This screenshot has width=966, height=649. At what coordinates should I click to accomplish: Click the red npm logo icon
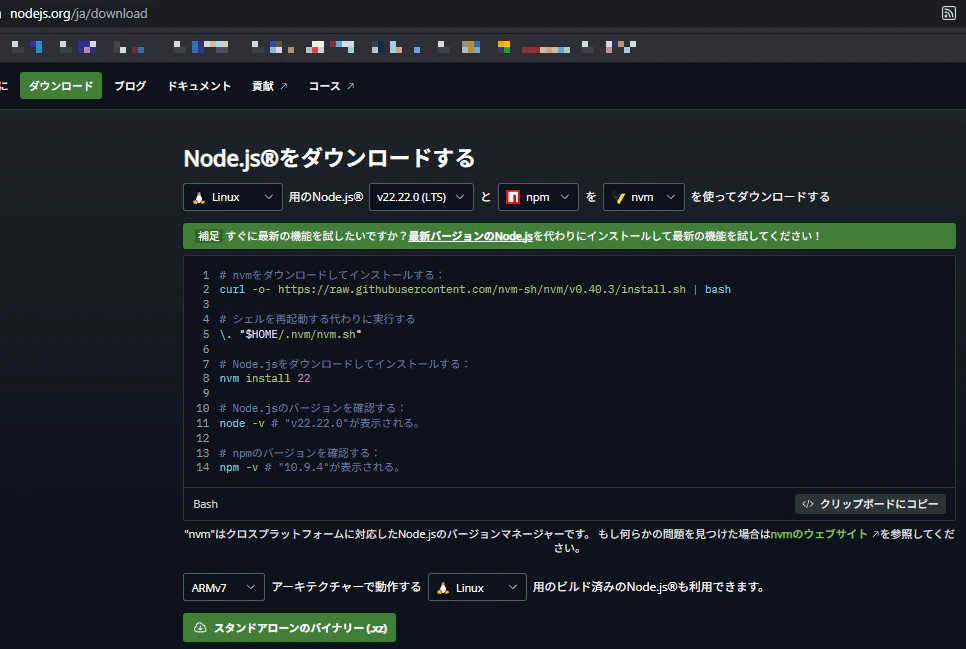point(513,197)
